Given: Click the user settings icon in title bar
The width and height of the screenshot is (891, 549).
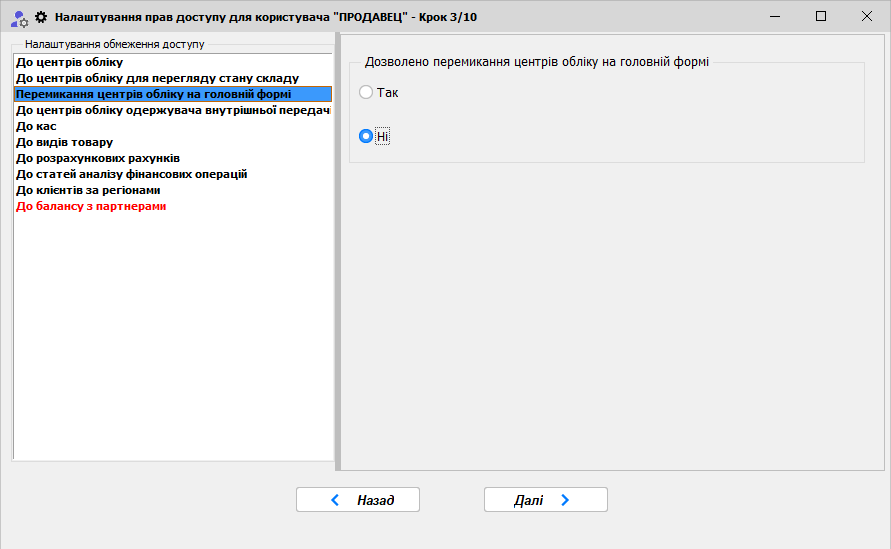Looking at the screenshot, I should pyautogui.click(x=19, y=17).
